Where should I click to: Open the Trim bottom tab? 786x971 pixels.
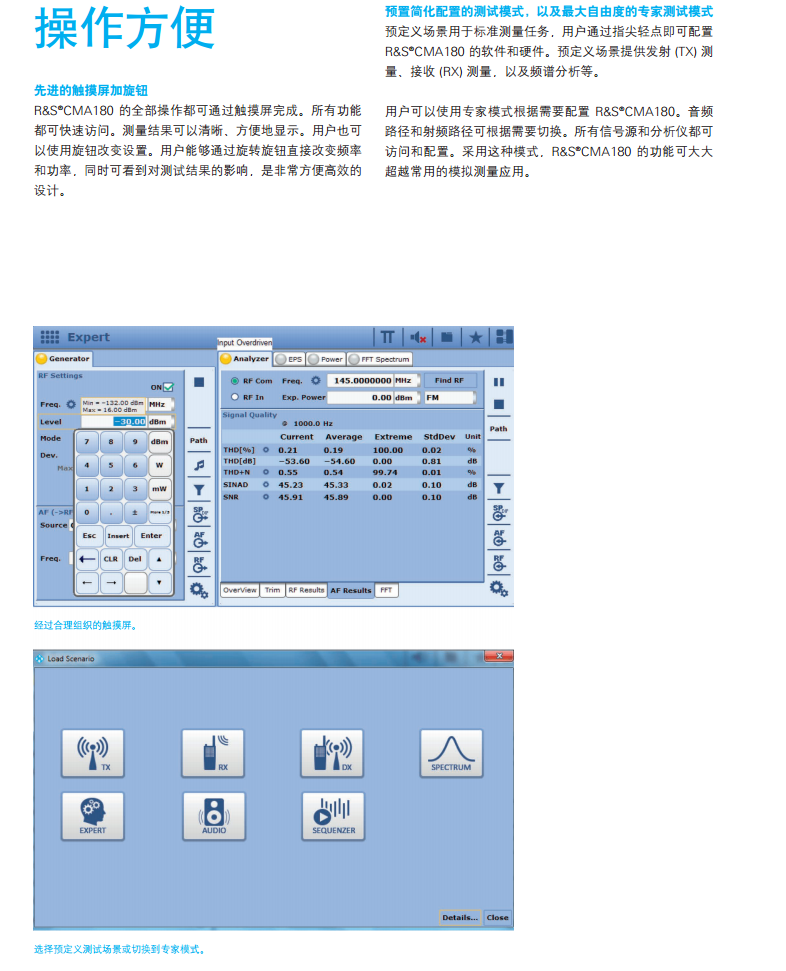pos(273,590)
